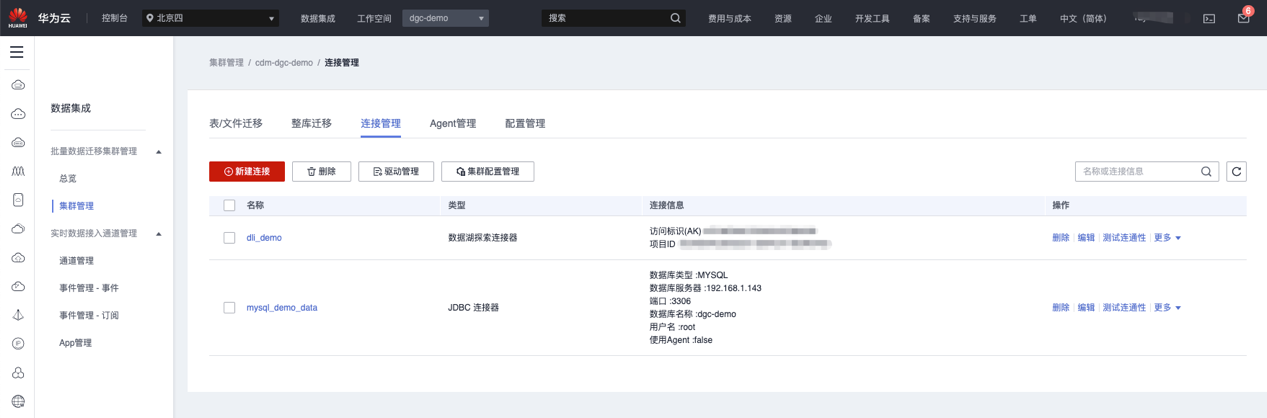1267x418 pixels.
Task: Open the cloud shell terminal icon
Action: [1209, 18]
